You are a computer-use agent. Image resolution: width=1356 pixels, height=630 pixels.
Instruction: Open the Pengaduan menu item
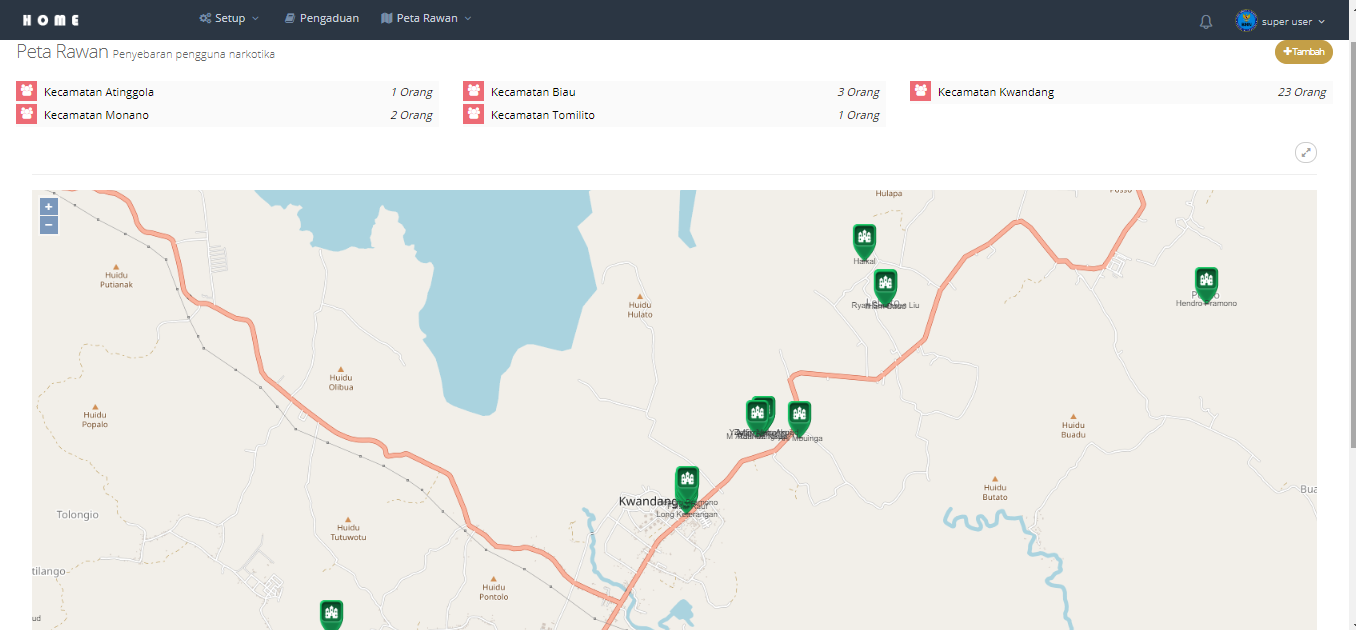click(x=321, y=19)
